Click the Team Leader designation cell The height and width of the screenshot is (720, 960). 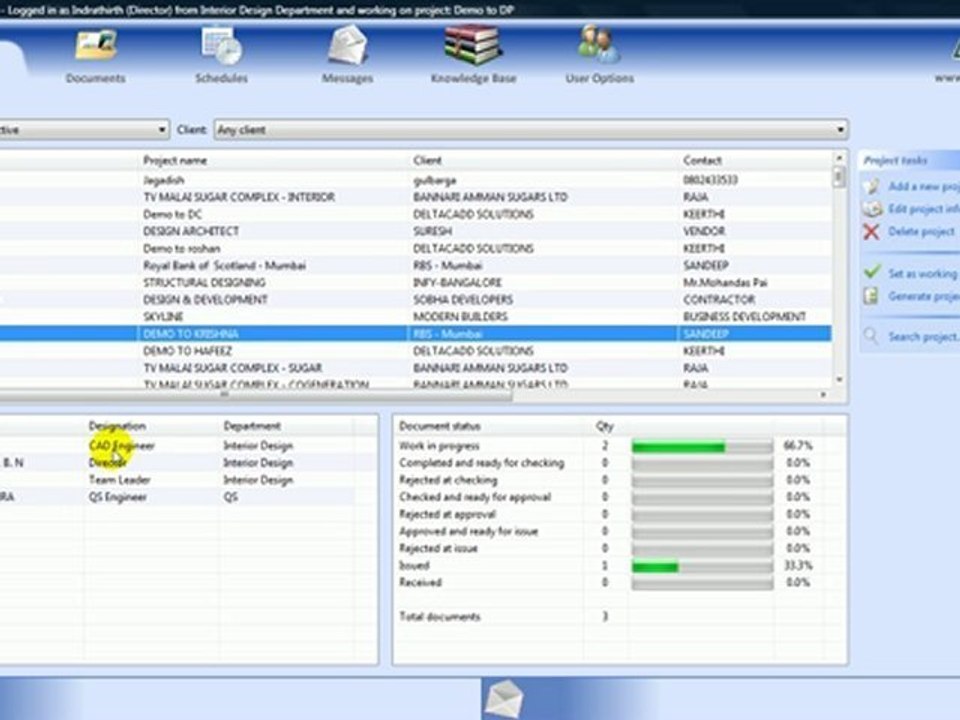click(119, 480)
